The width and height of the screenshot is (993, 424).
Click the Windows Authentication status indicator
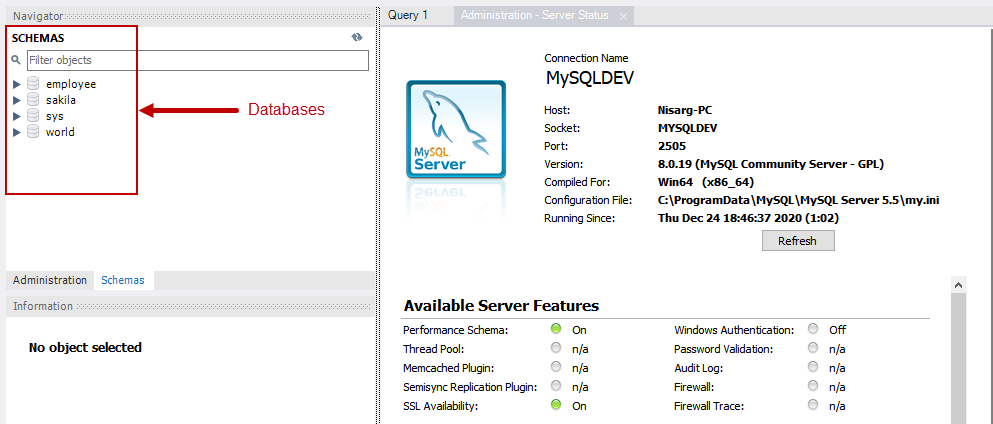(813, 329)
